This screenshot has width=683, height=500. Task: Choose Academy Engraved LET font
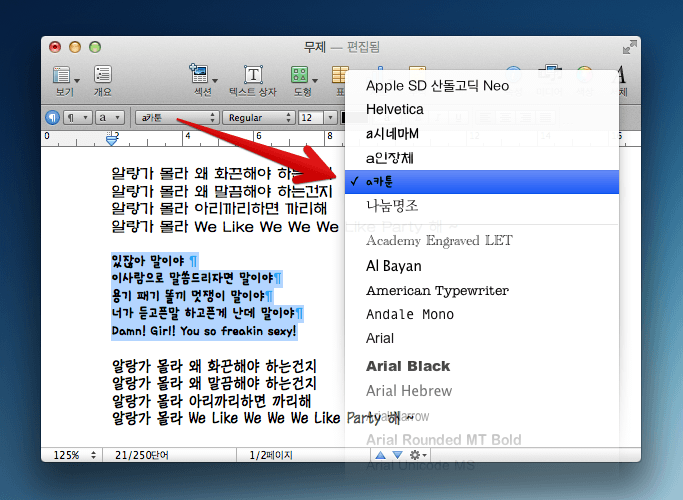482,240
